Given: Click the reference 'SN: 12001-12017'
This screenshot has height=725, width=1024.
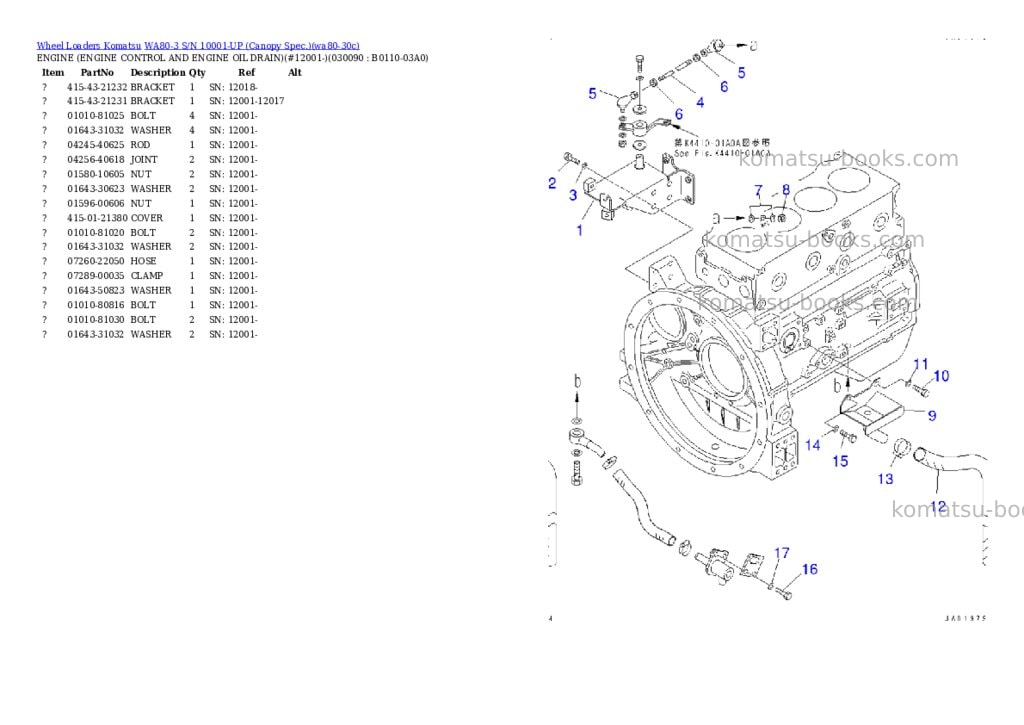Looking at the screenshot, I should [x=246, y=101].
